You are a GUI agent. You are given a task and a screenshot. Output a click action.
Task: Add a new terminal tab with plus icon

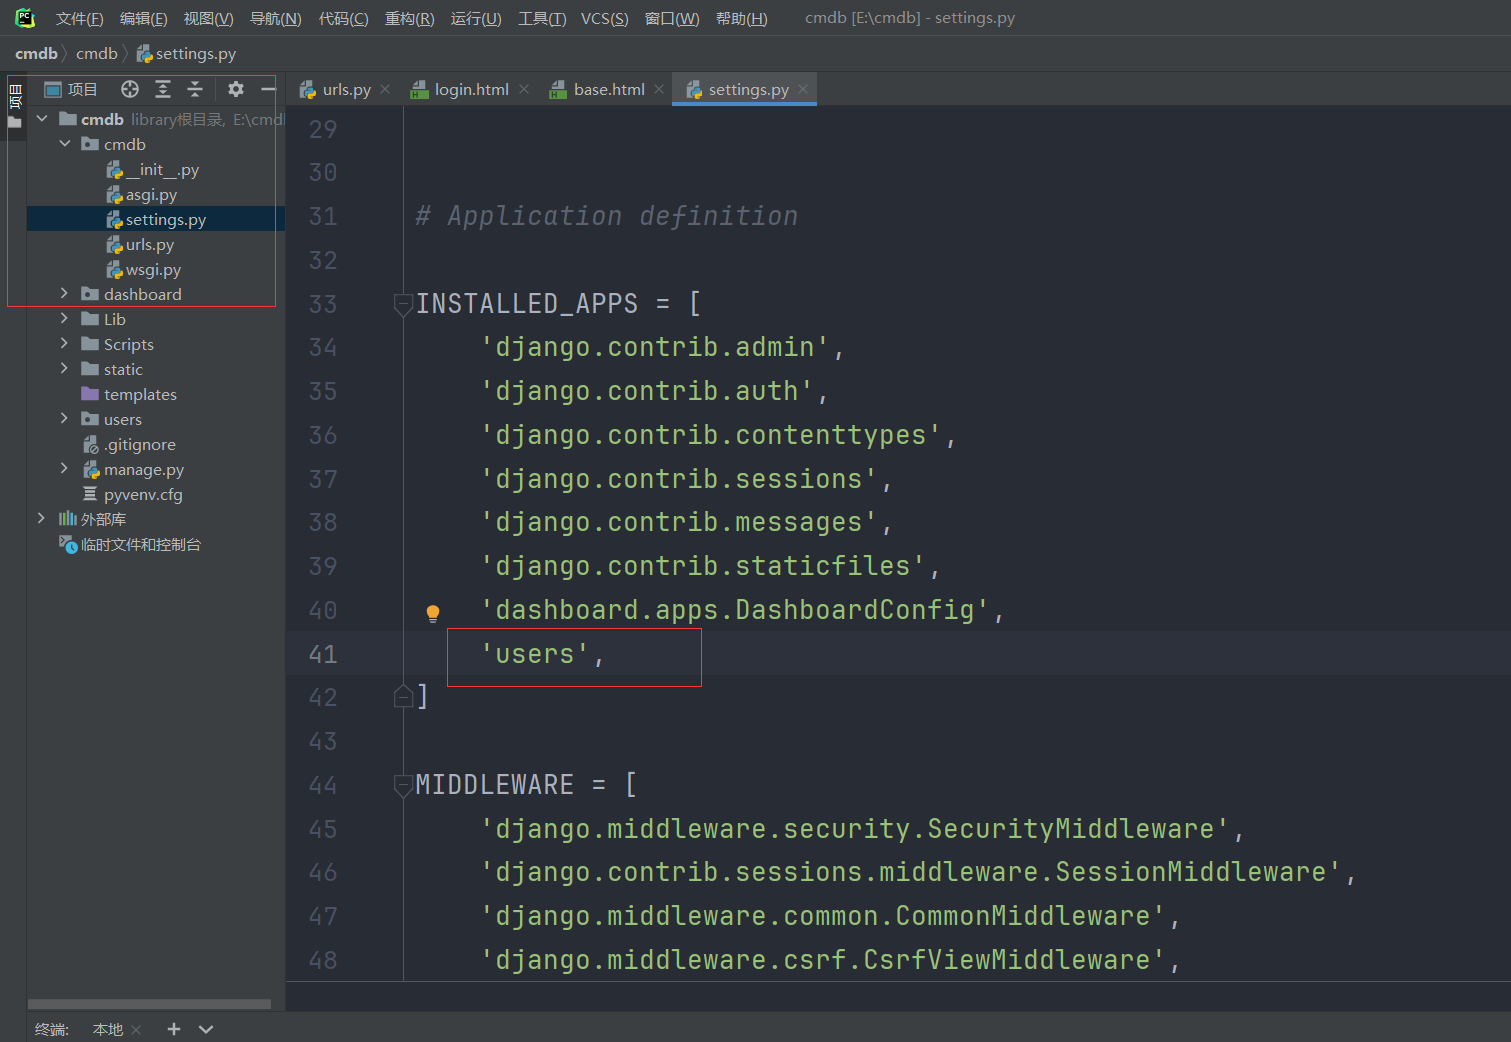pyautogui.click(x=174, y=1029)
